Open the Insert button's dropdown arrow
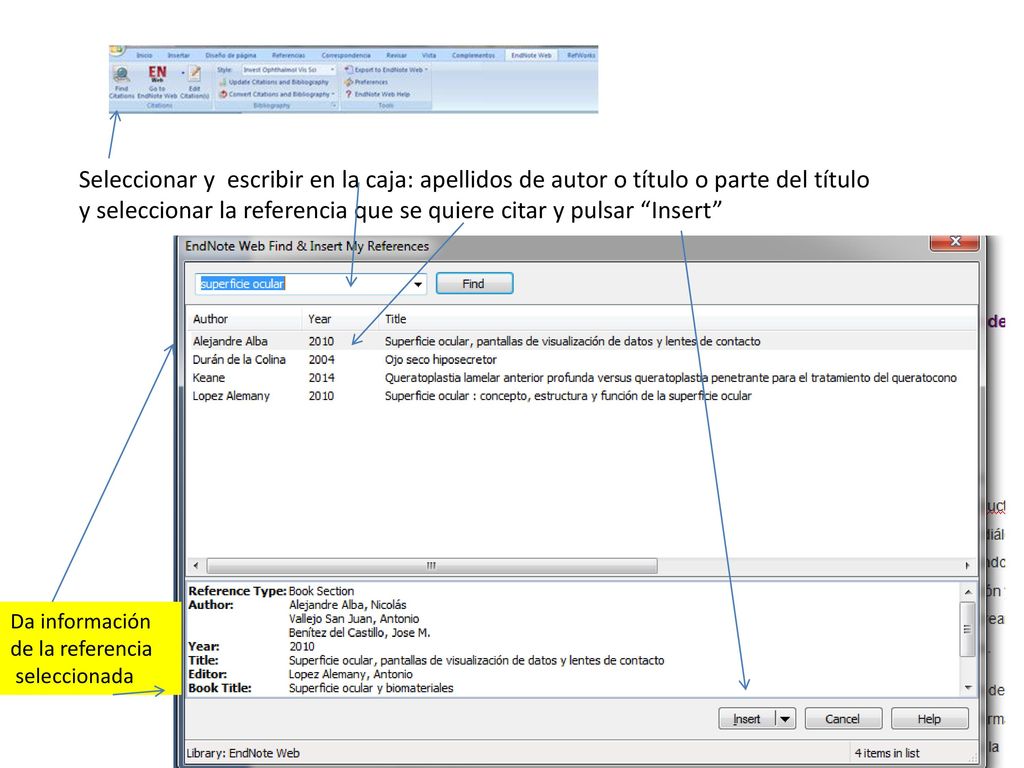This screenshot has width=1024, height=768. pos(786,719)
